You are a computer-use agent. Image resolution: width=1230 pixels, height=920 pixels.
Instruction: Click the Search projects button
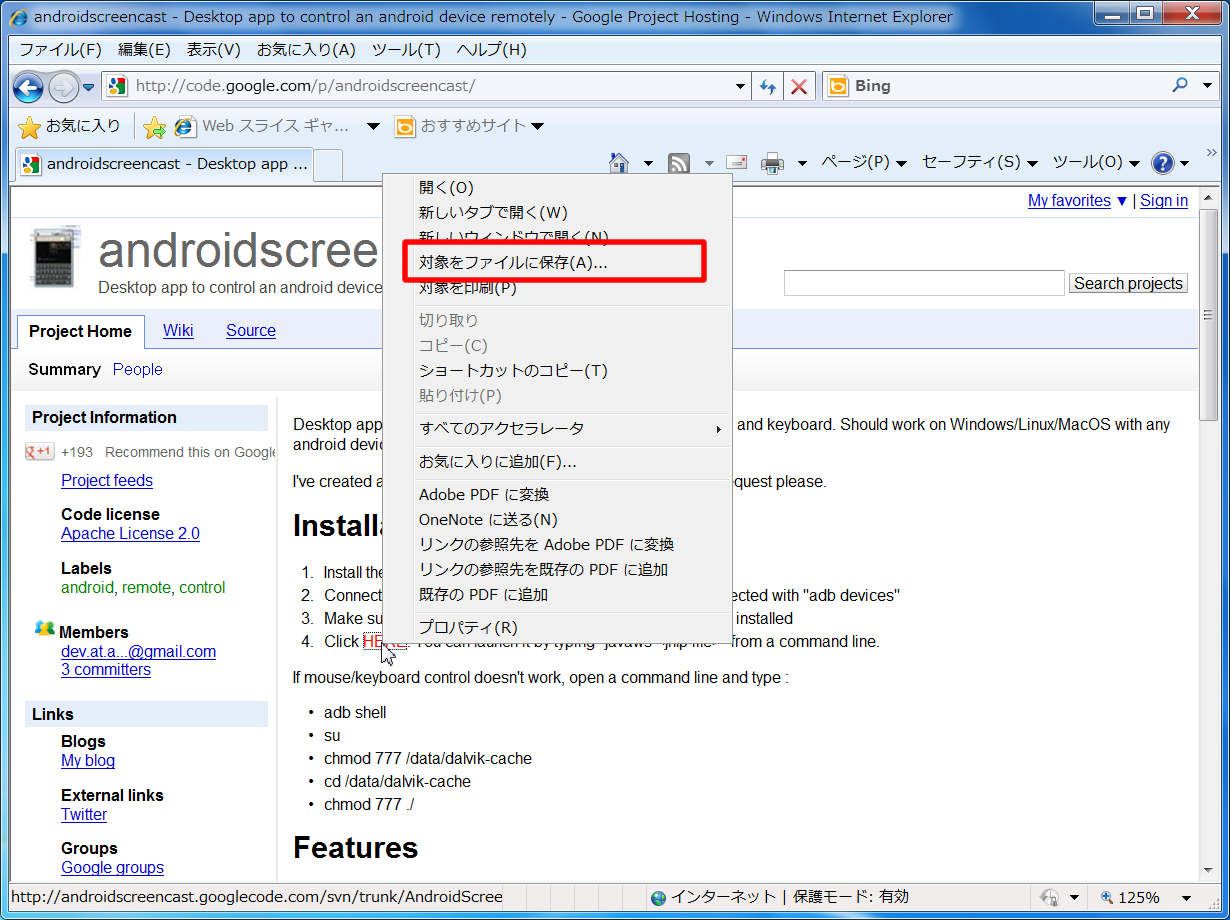click(1128, 284)
